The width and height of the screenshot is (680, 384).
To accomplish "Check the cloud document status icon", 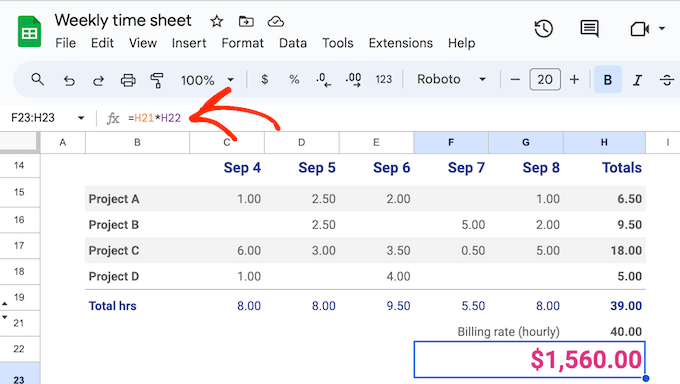I will (276, 21).
